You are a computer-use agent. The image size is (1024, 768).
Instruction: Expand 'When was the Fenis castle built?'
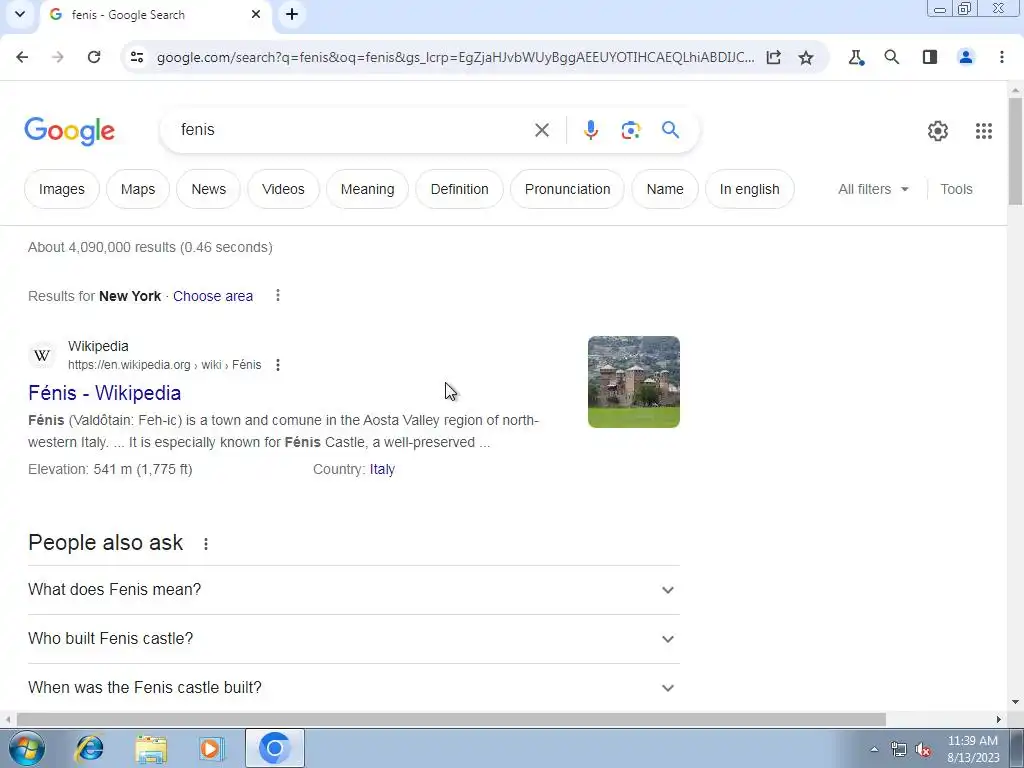353,688
